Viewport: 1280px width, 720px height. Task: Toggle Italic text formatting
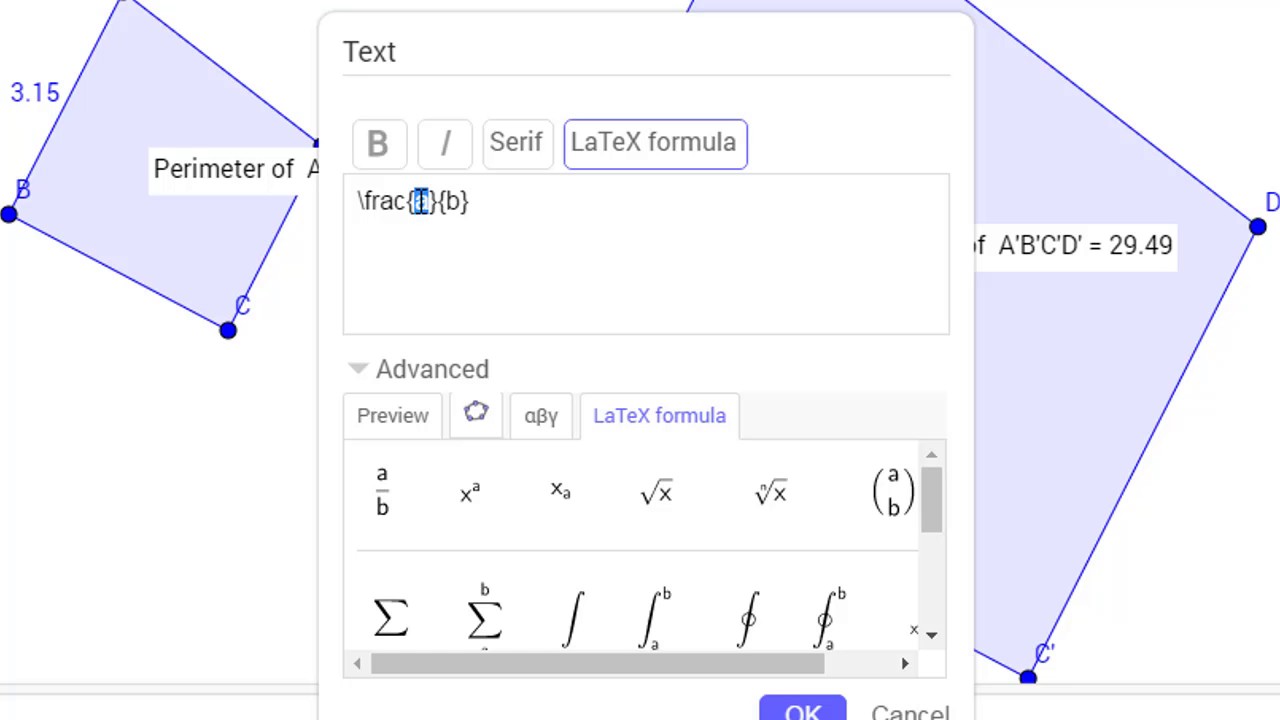click(x=445, y=143)
